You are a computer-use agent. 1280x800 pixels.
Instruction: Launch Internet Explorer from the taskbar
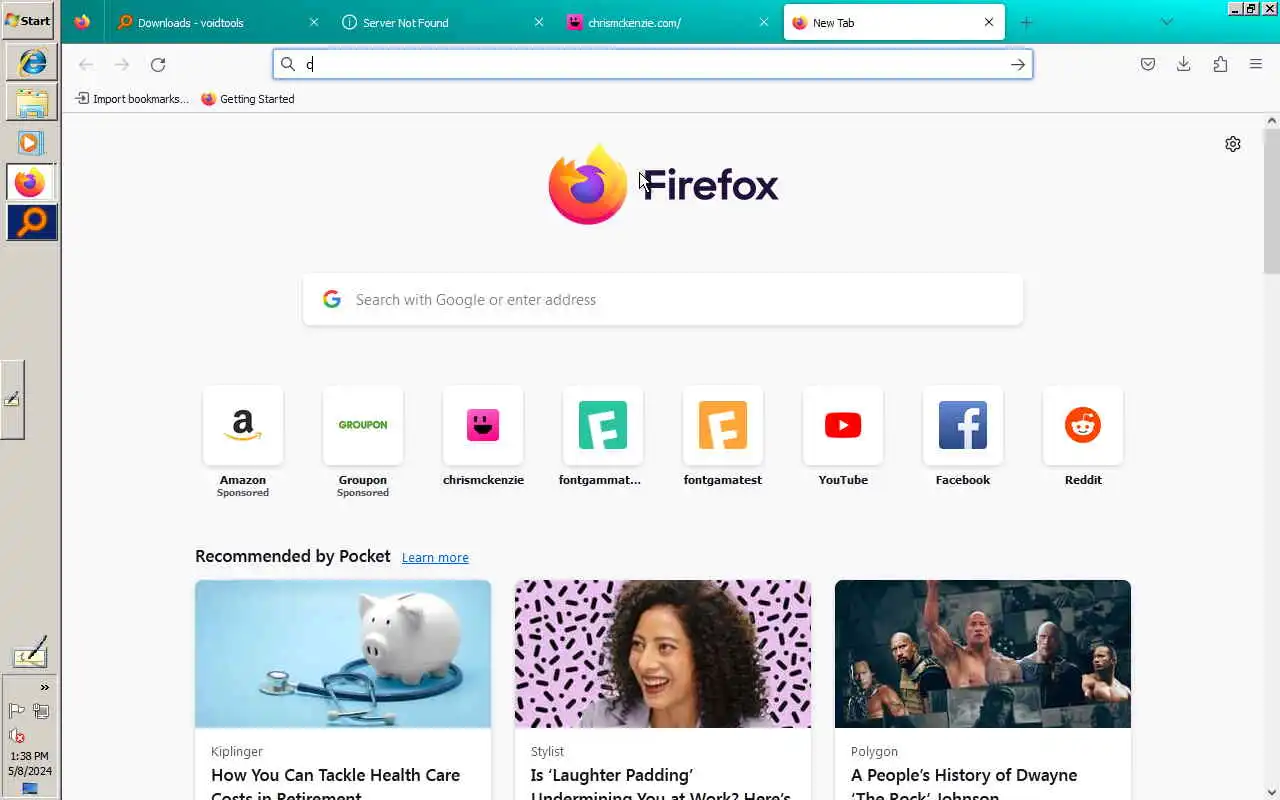[32, 62]
